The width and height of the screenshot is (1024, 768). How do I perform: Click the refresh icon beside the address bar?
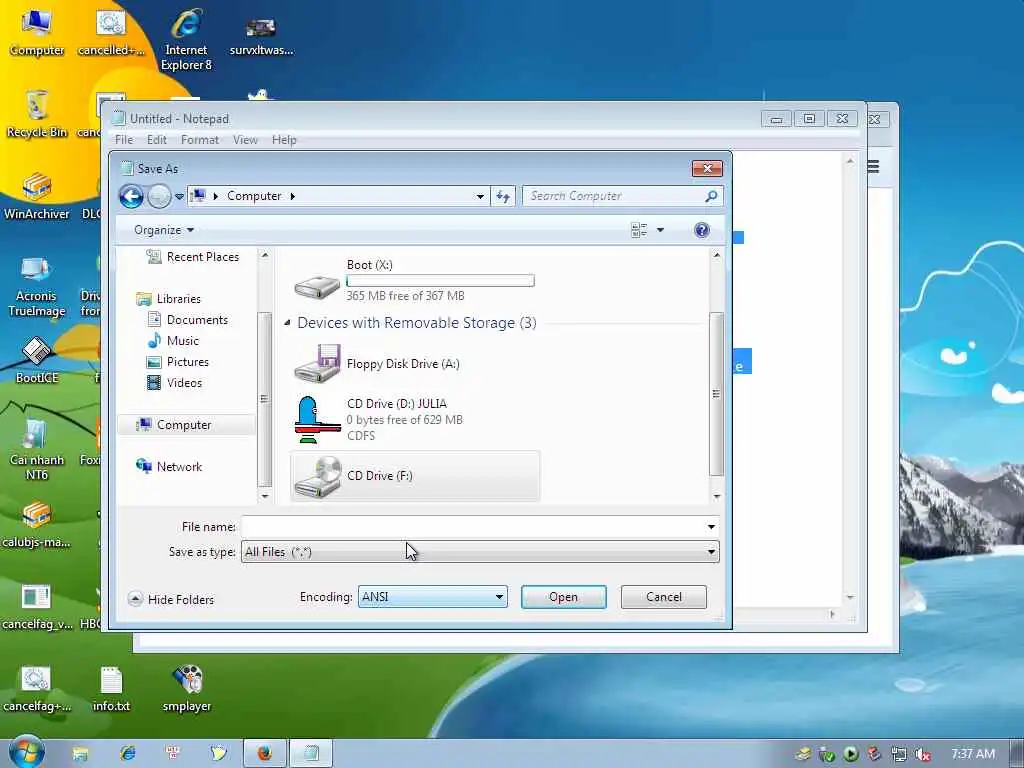[x=503, y=196]
